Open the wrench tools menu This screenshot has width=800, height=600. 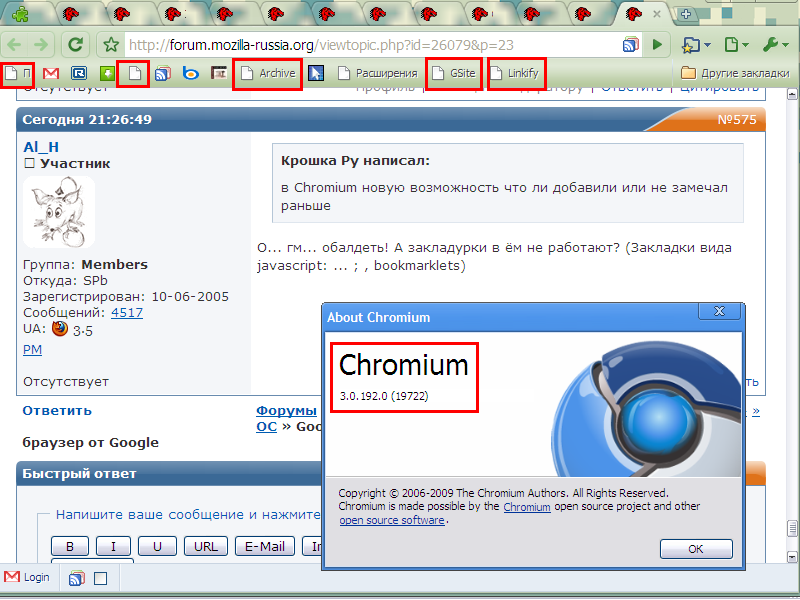(x=776, y=45)
